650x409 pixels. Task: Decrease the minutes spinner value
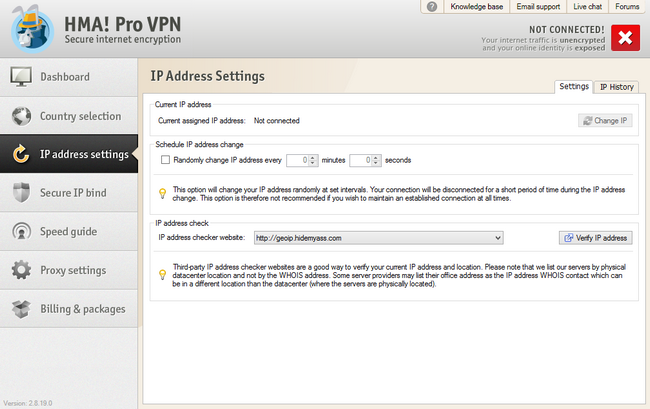313,163
